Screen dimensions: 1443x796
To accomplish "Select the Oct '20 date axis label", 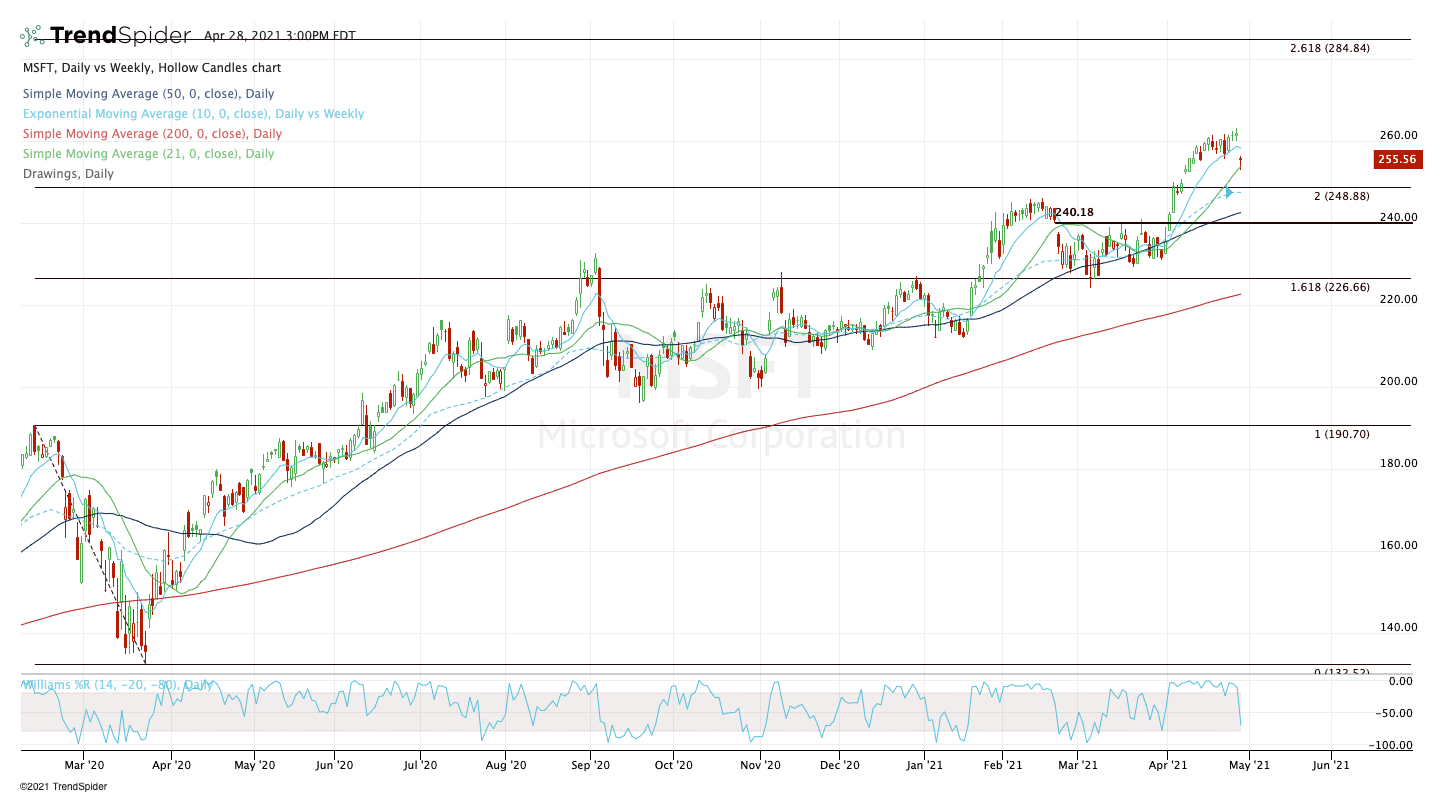I will click(674, 765).
